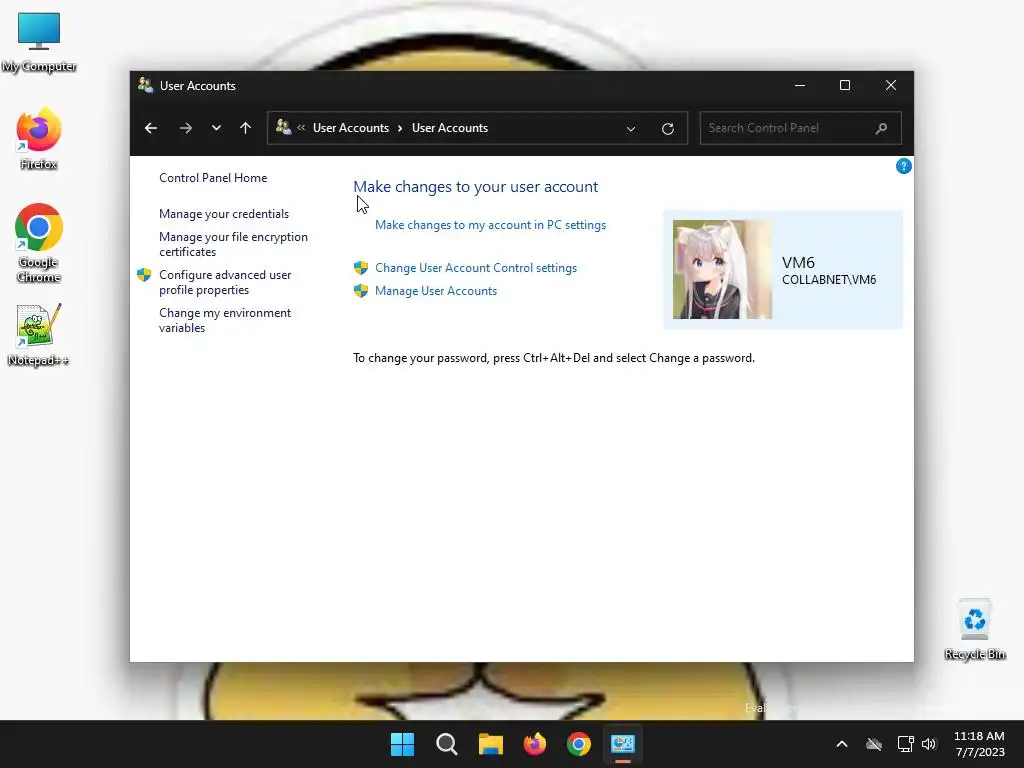Refresh the Control Panel view

667,129
